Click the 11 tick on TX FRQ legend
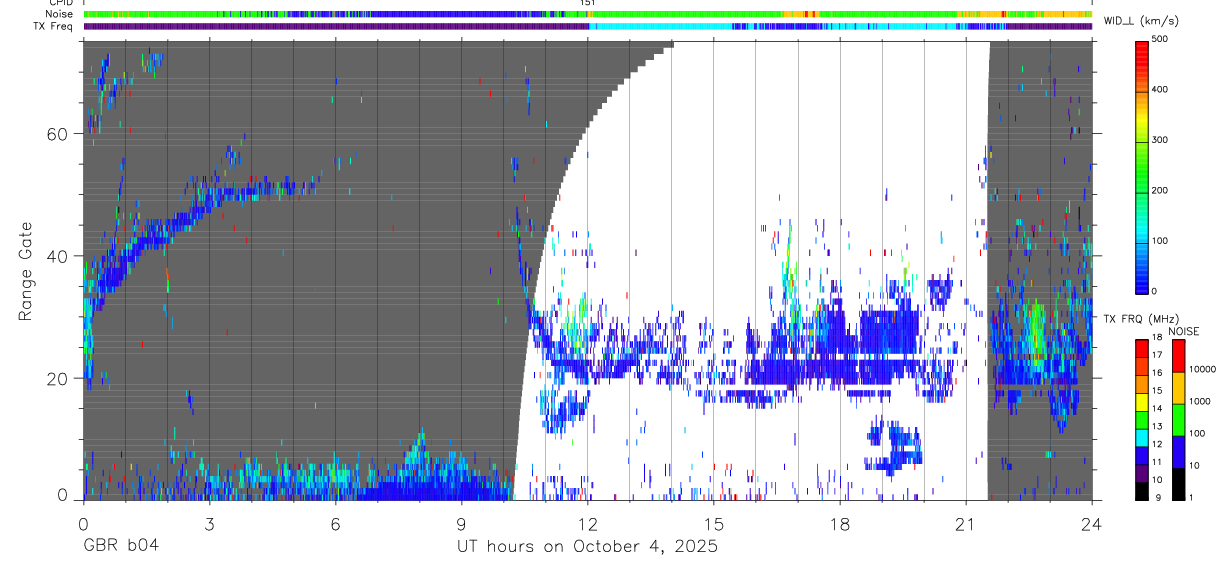This screenshot has width=1228, height=567. [1157, 462]
